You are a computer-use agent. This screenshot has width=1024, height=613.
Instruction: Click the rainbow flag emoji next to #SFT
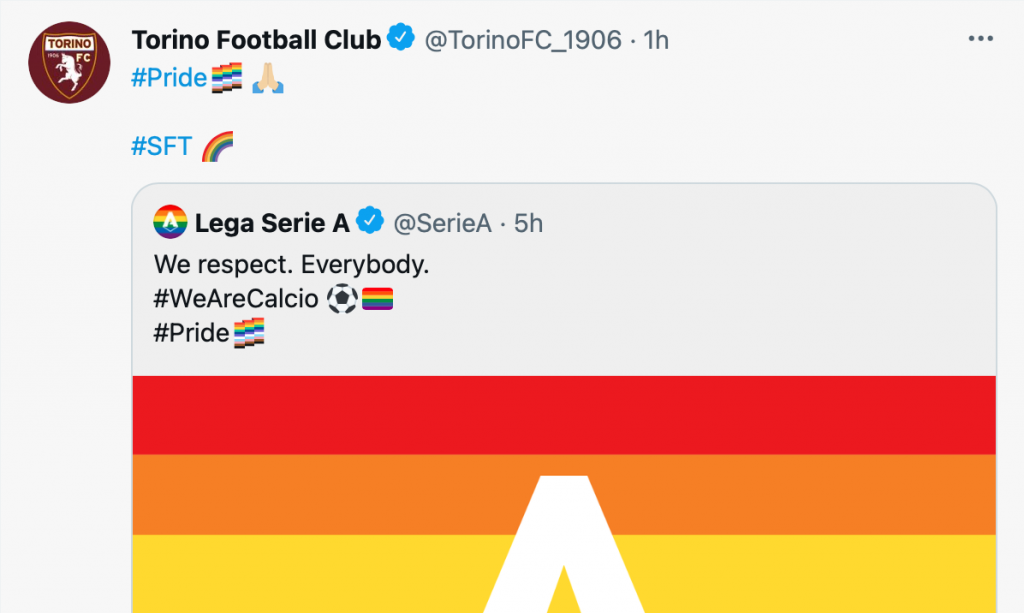coord(216,145)
